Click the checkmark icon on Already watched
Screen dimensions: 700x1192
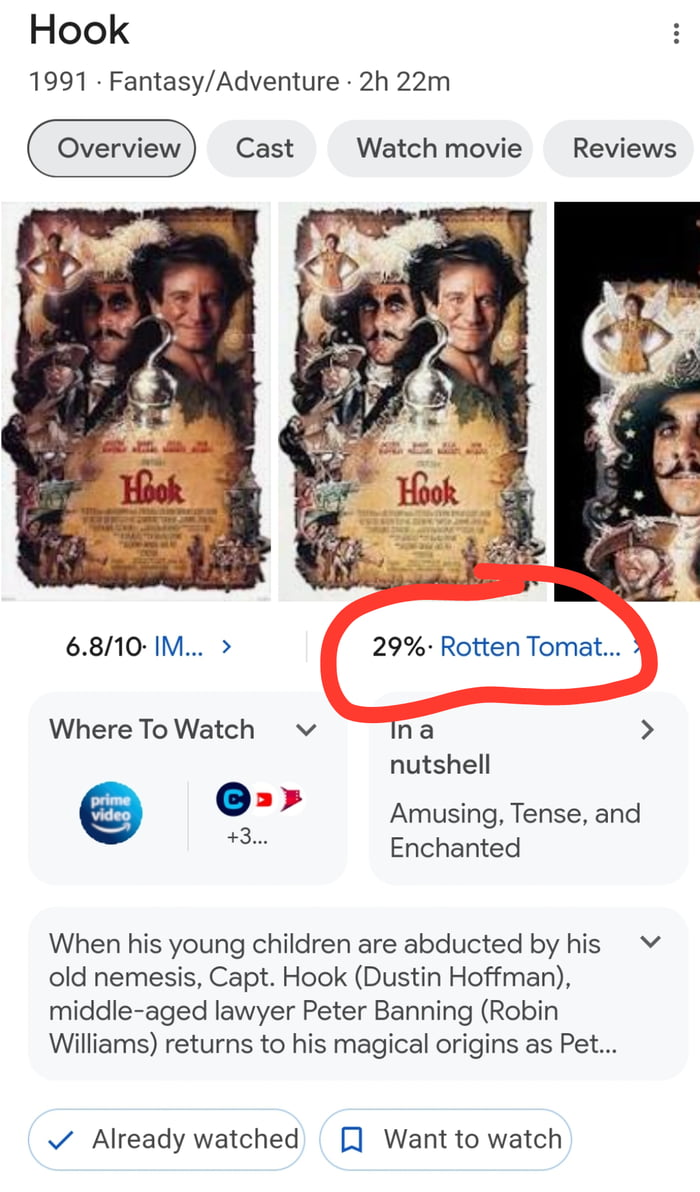pos(61,1140)
